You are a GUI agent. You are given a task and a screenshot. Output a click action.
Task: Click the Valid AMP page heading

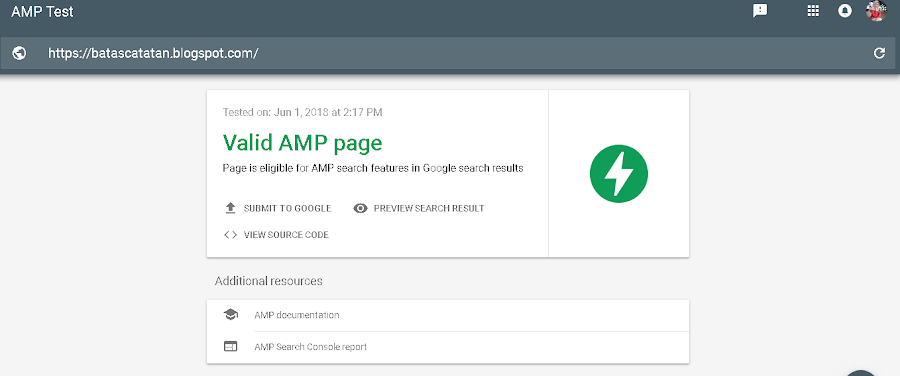coord(302,143)
